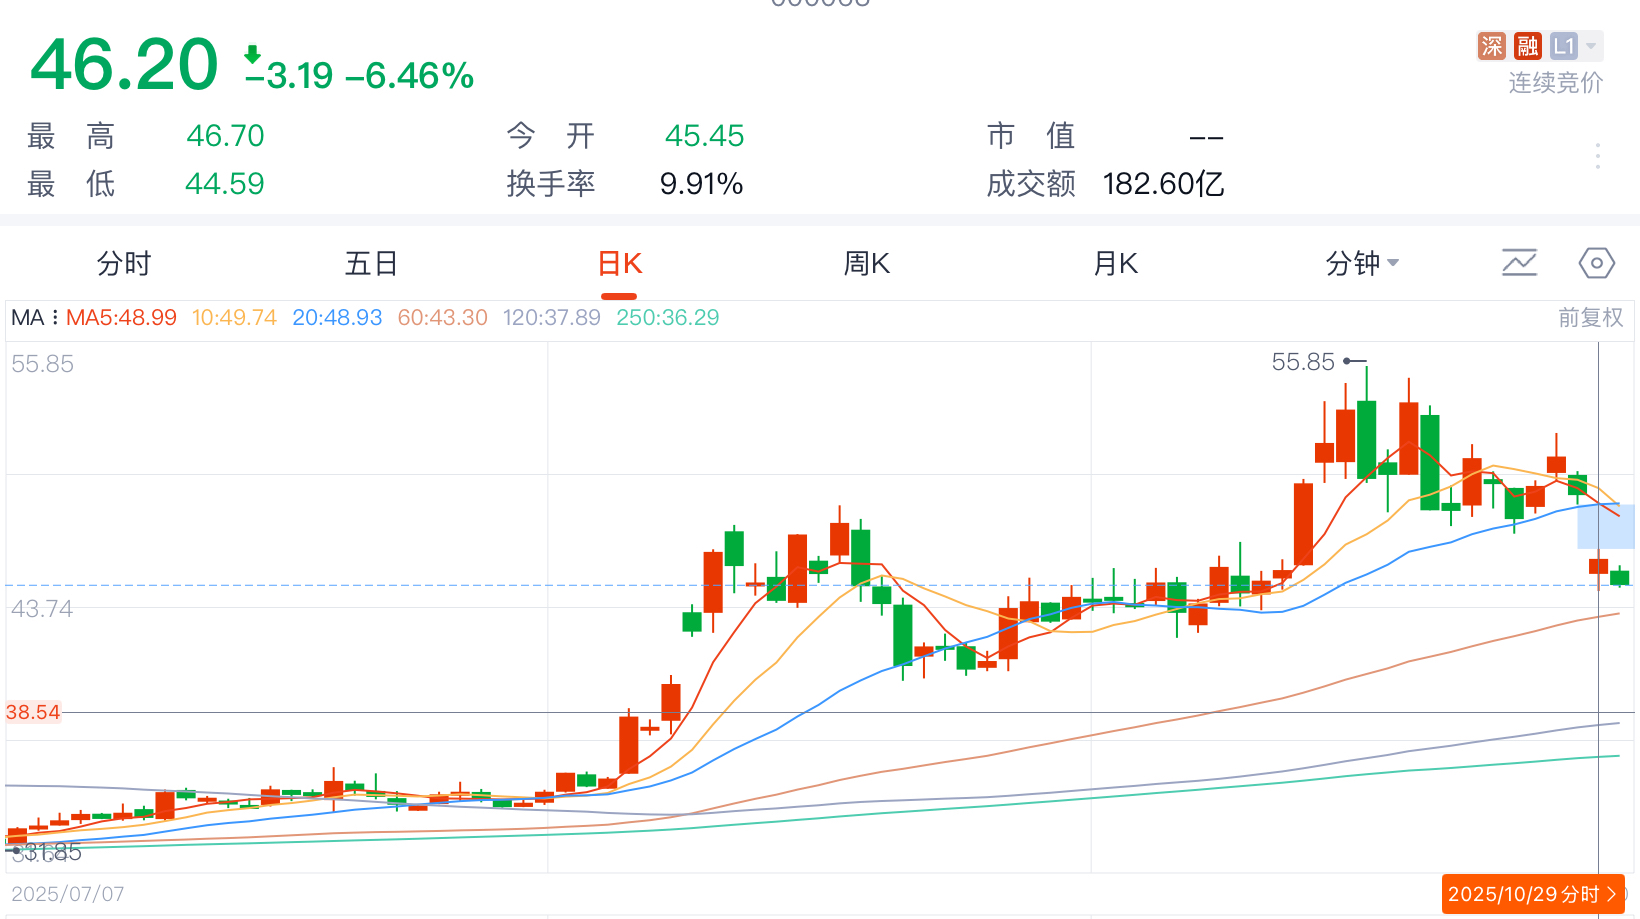
Task: Select the 月K monthly candlestick tab
Action: (1116, 264)
